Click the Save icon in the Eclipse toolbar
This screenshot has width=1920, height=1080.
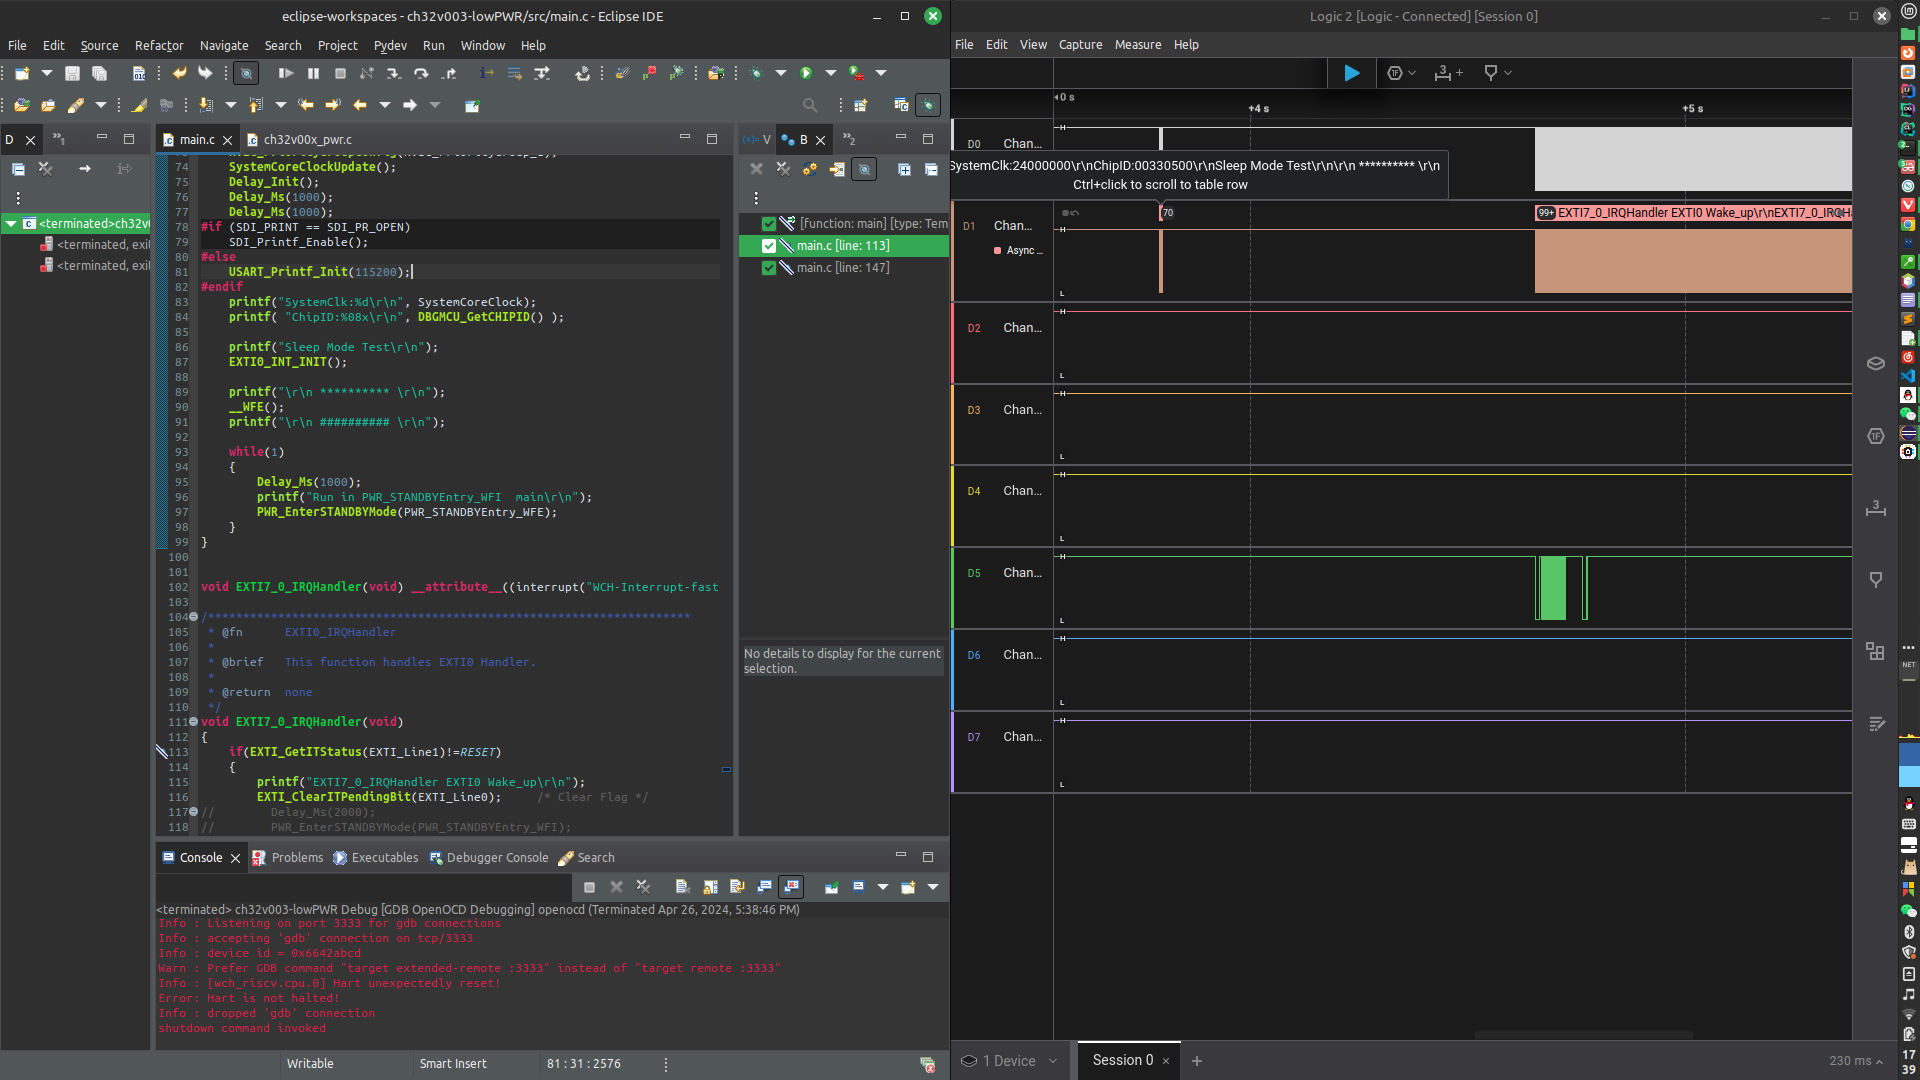[72, 73]
